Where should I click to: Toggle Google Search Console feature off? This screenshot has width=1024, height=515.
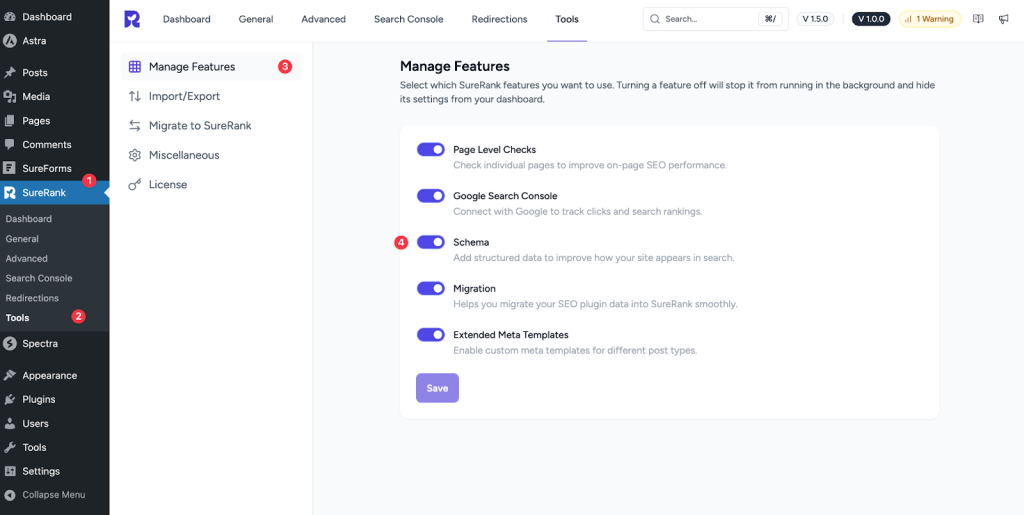click(430, 196)
